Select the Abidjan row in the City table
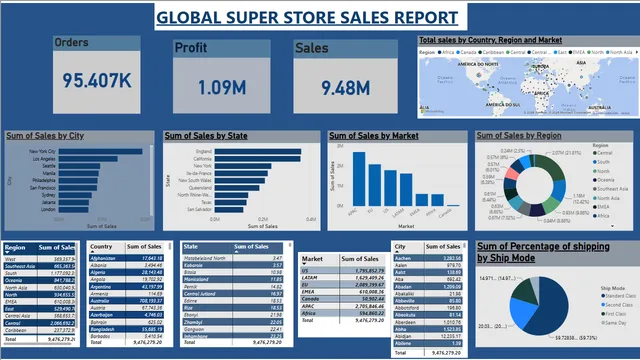 [x=428, y=336]
